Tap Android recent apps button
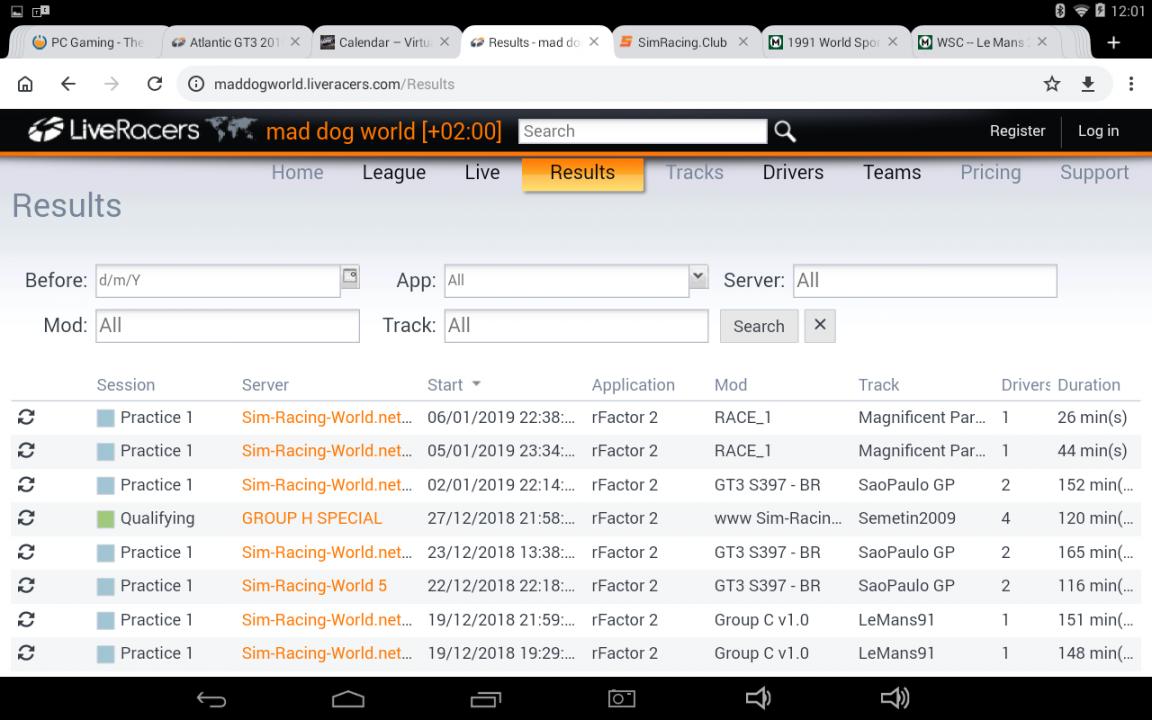Screen dimensions: 1152x720 pyautogui.click(x=486, y=699)
